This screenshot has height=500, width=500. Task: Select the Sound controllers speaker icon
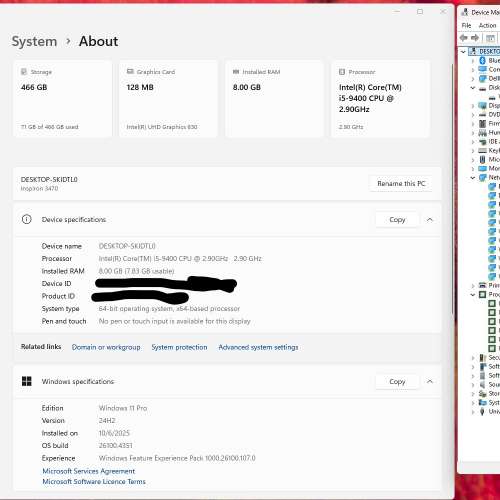coord(482,385)
